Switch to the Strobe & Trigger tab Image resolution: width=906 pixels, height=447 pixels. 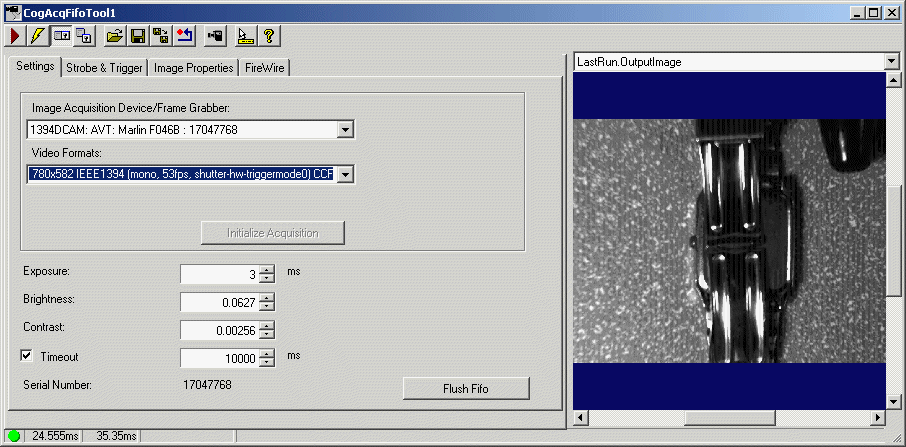(x=105, y=68)
